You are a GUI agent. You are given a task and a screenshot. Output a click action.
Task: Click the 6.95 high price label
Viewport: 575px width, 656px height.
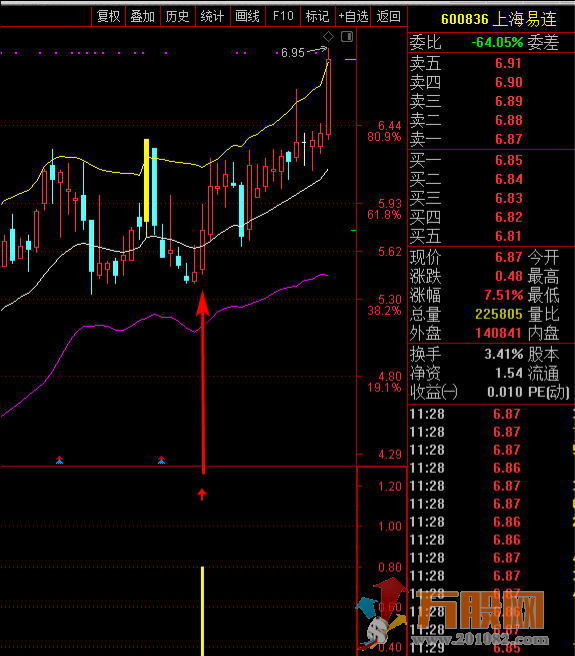click(293, 53)
